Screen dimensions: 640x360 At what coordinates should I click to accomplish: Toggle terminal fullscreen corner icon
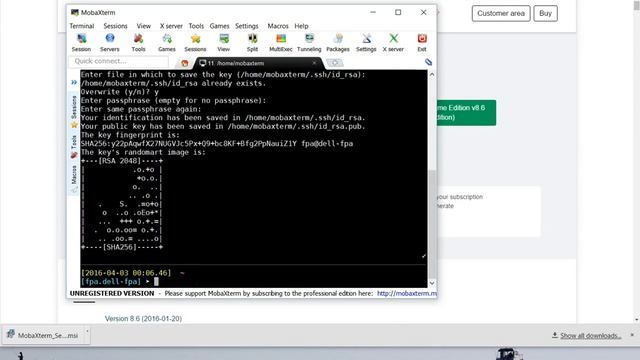(x=424, y=256)
